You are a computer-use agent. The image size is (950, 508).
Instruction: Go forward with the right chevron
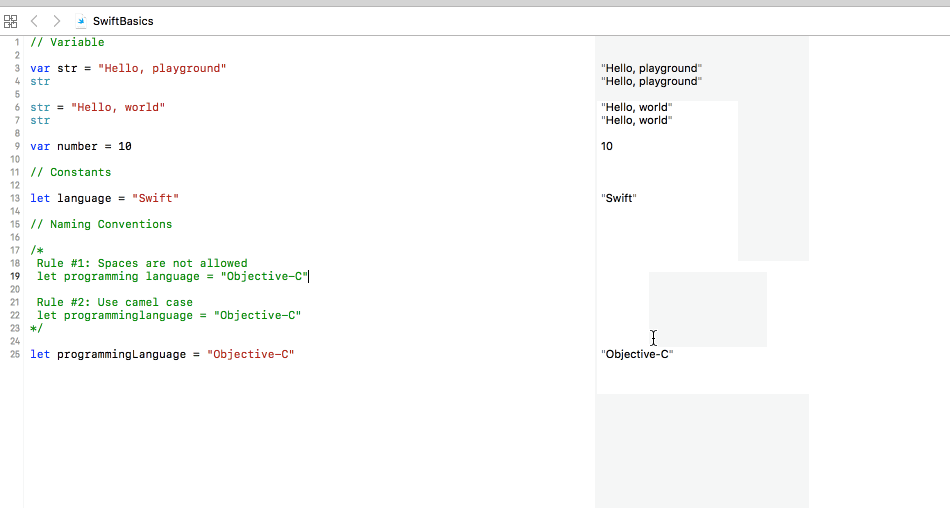click(57, 21)
